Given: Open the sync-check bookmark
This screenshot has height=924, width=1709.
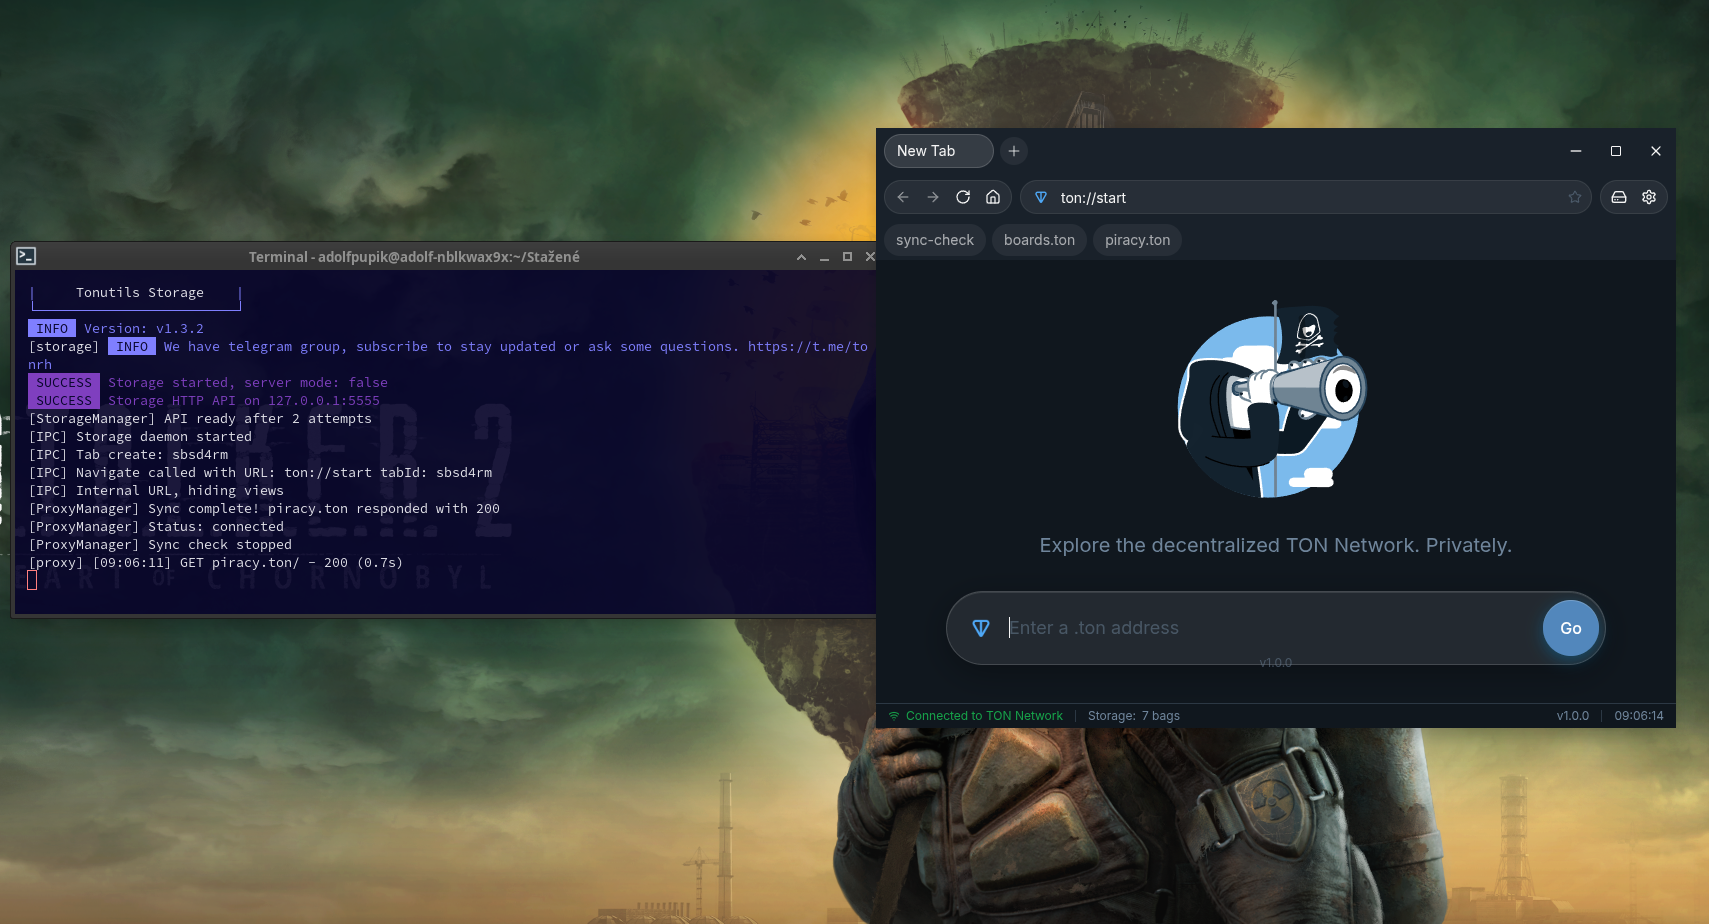Looking at the screenshot, I should (934, 240).
